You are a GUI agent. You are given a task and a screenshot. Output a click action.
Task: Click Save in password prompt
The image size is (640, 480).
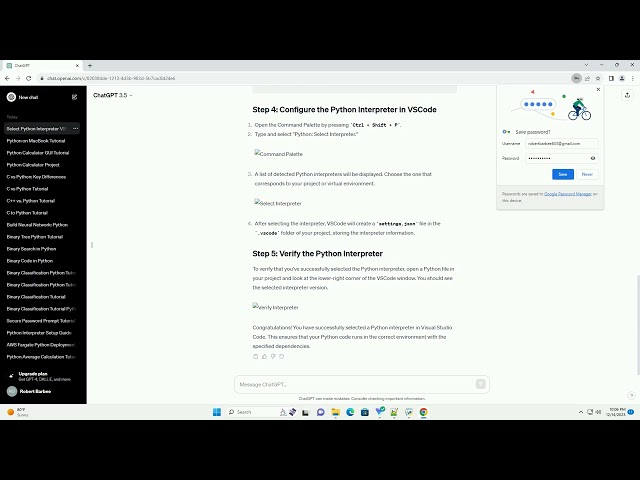pos(563,174)
